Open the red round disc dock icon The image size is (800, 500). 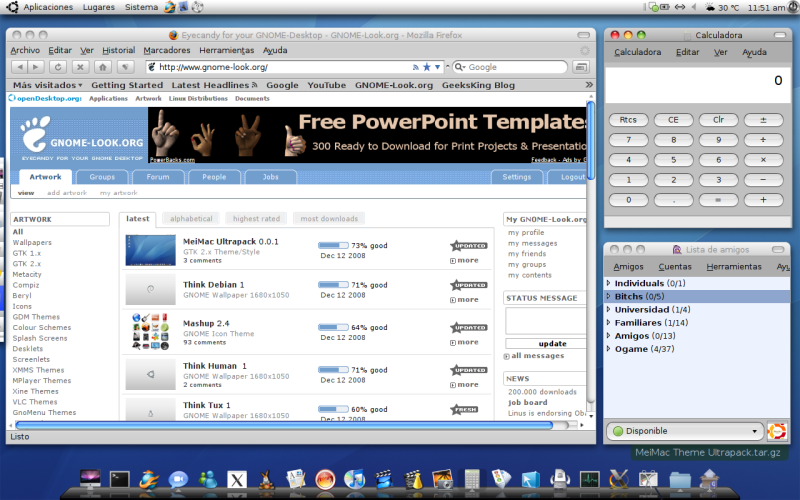(325, 480)
